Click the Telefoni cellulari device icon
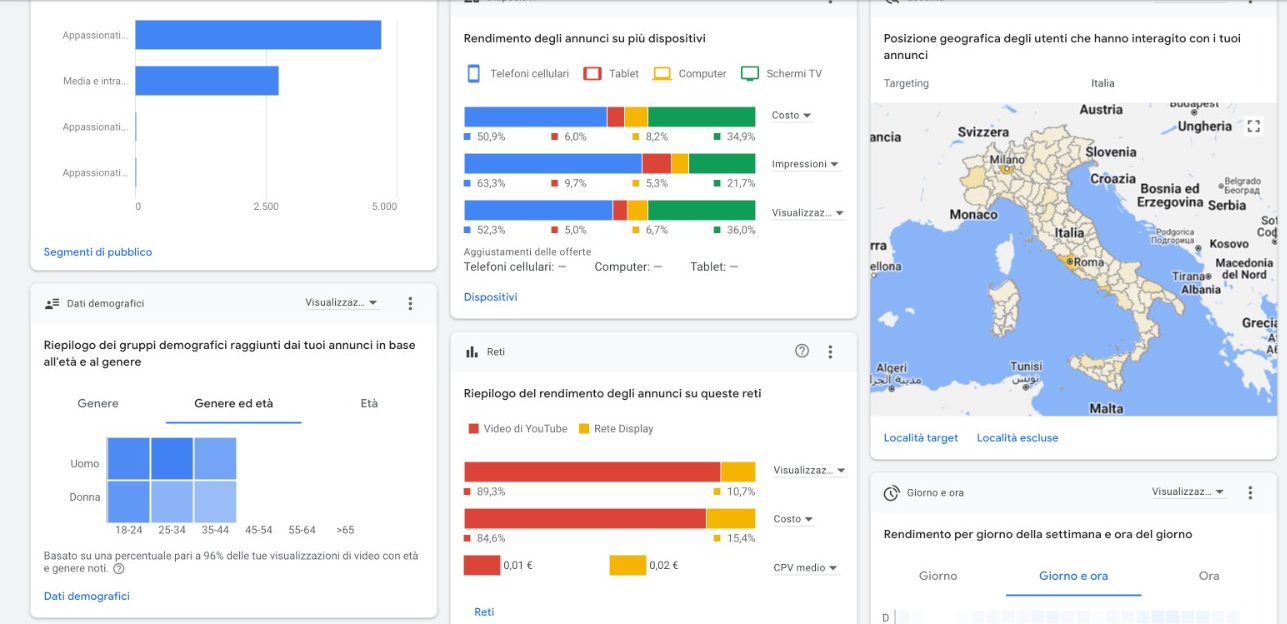 [474, 73]
